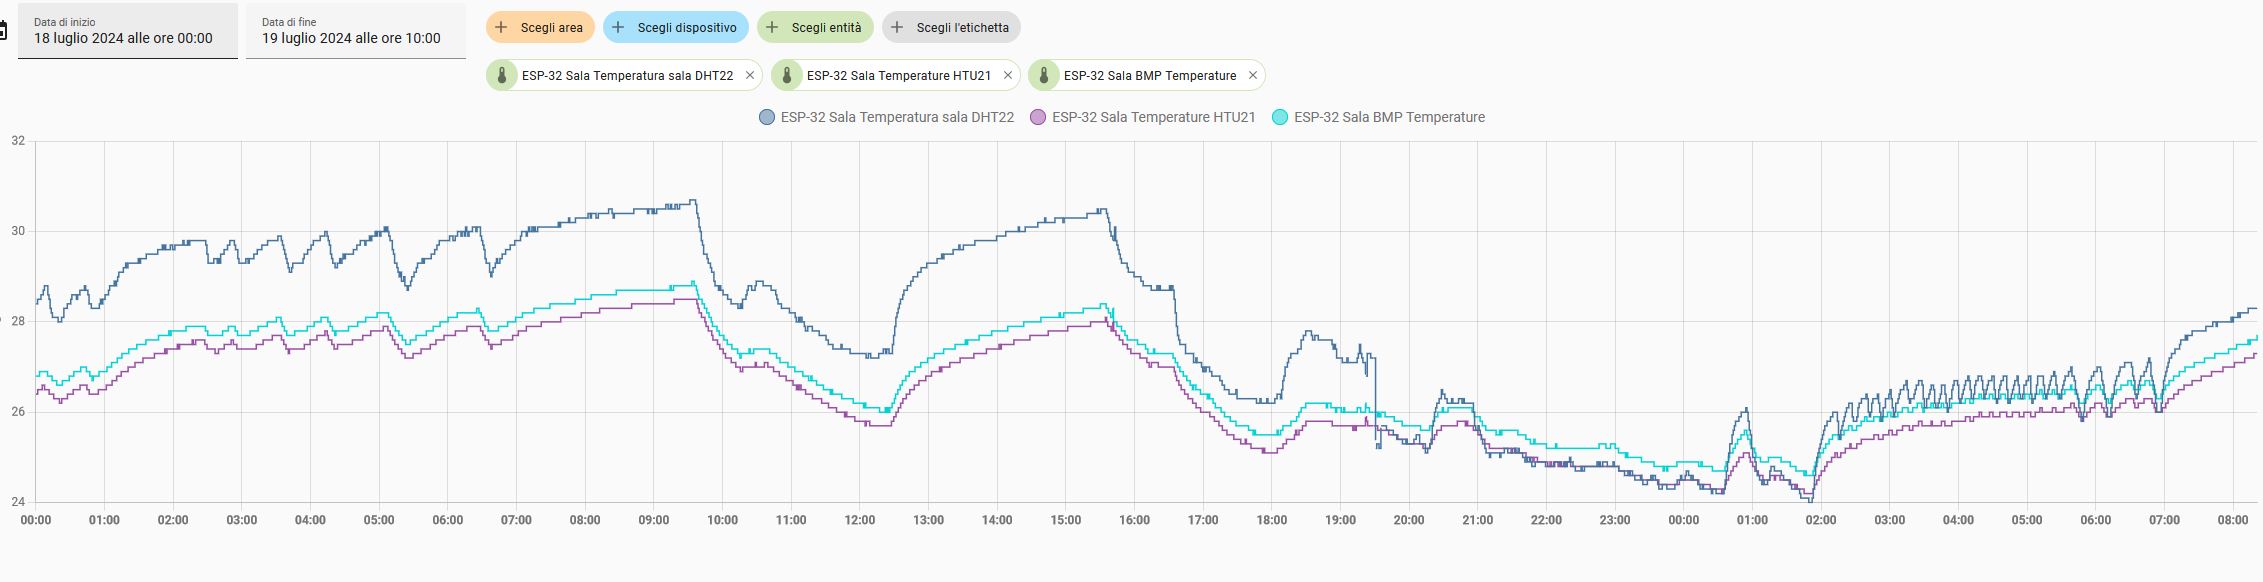
Task: Click the cyan BMP Temperature legend circle
Action: (x=1280, y=117)
